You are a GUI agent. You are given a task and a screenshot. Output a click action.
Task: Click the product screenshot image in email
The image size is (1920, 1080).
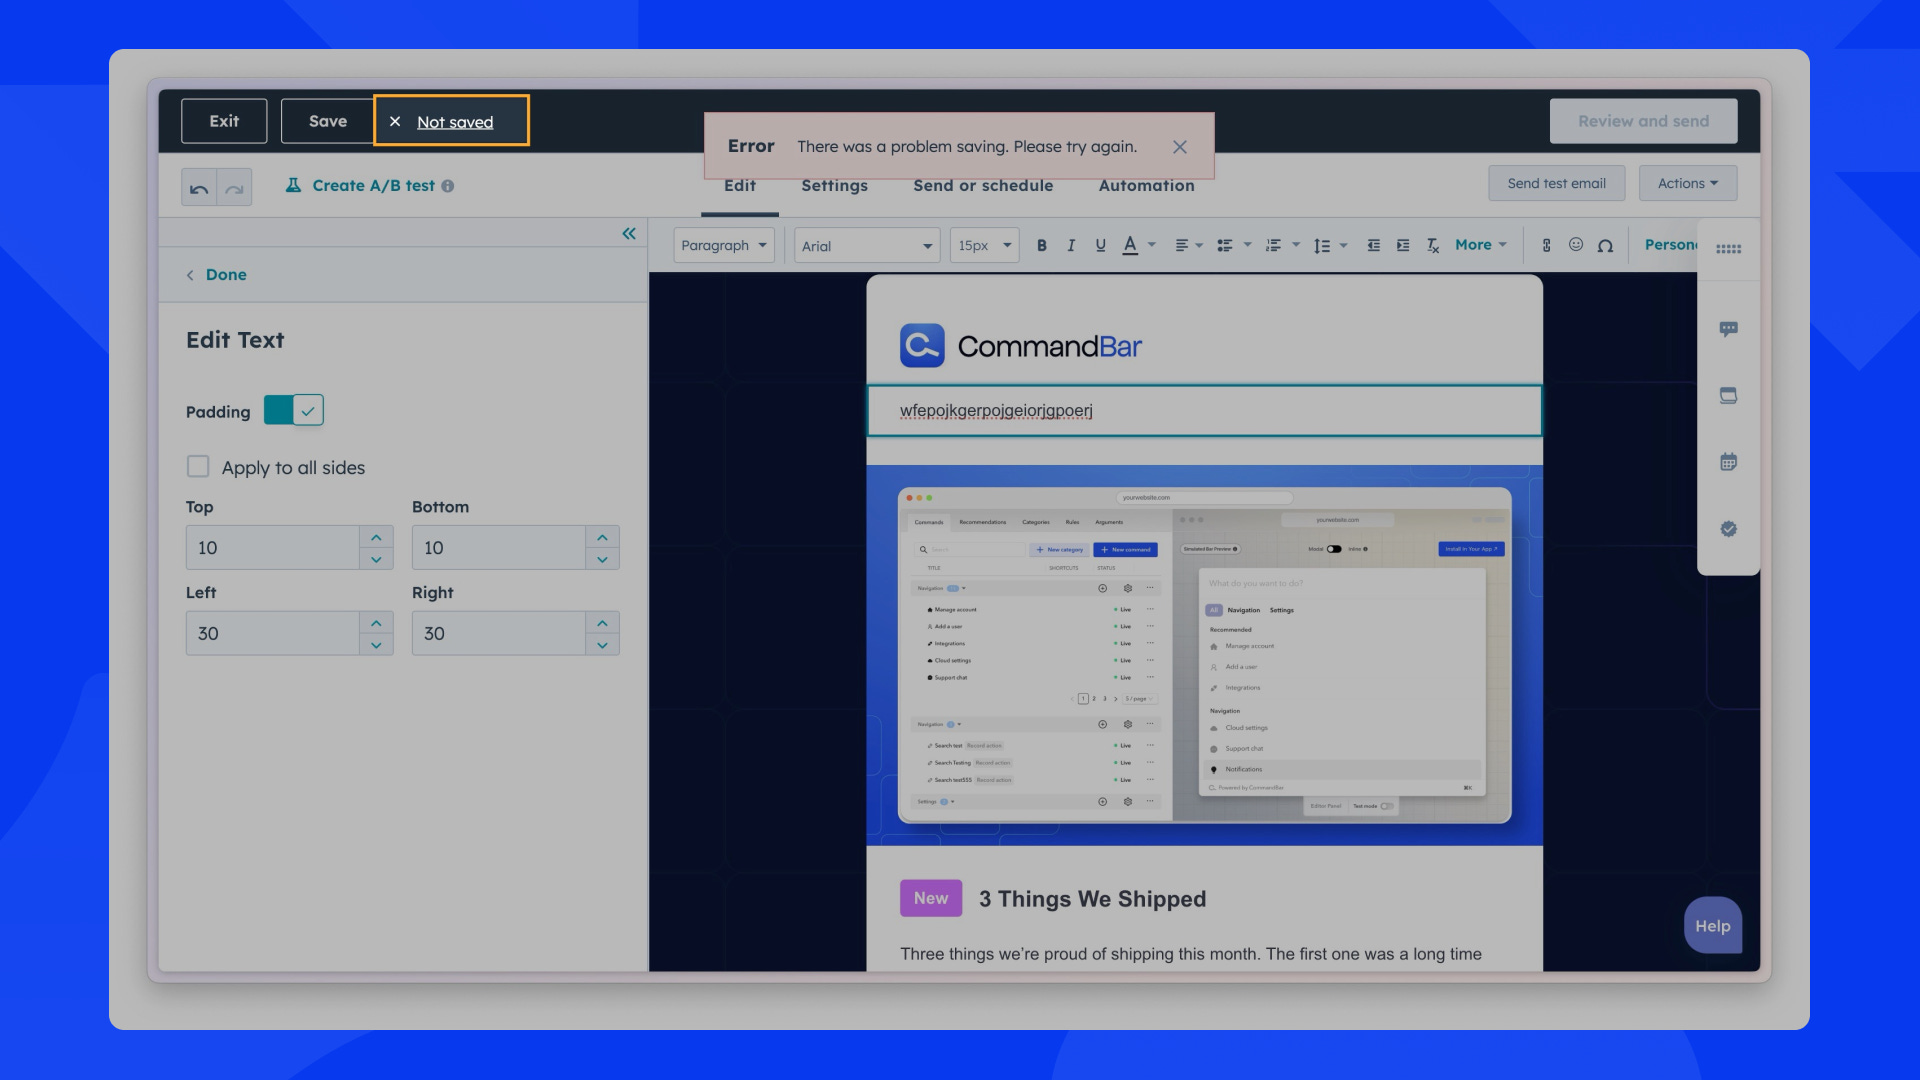click(x=1204, y=655)
